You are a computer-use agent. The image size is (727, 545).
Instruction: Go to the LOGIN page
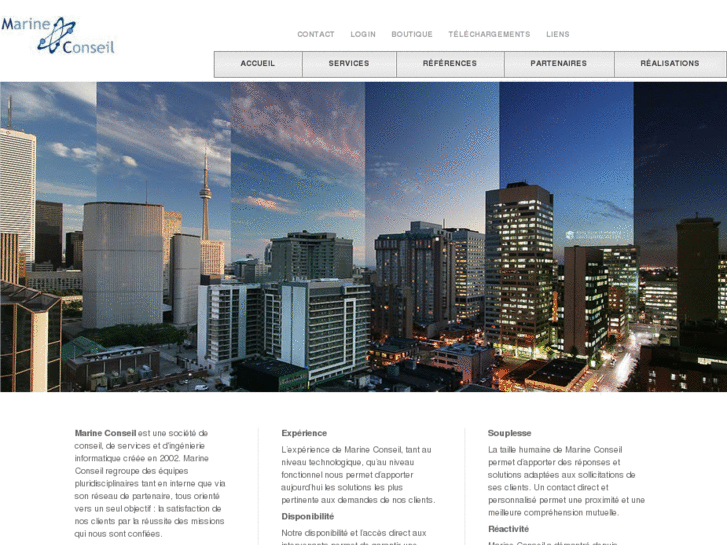tap(363, 34)
